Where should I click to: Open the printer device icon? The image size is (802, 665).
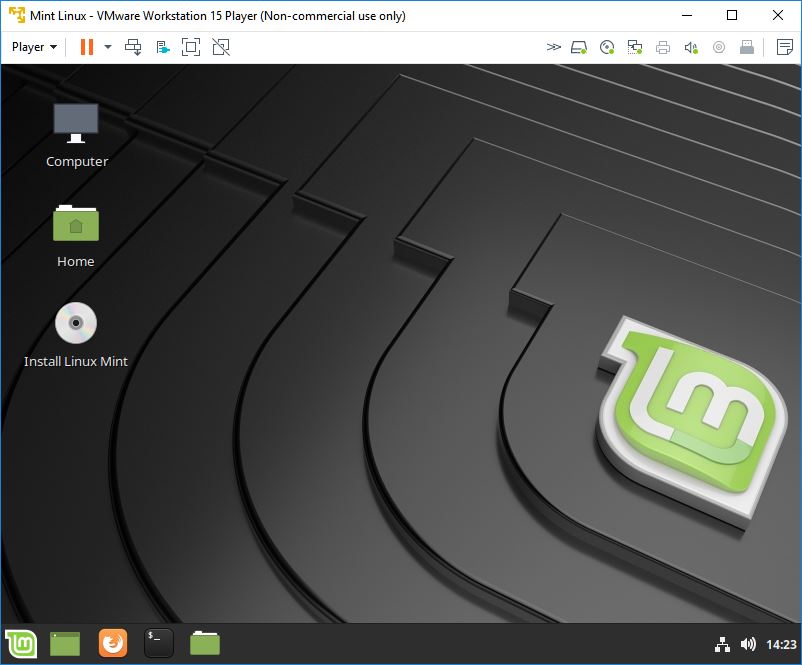tap(663, 48)
